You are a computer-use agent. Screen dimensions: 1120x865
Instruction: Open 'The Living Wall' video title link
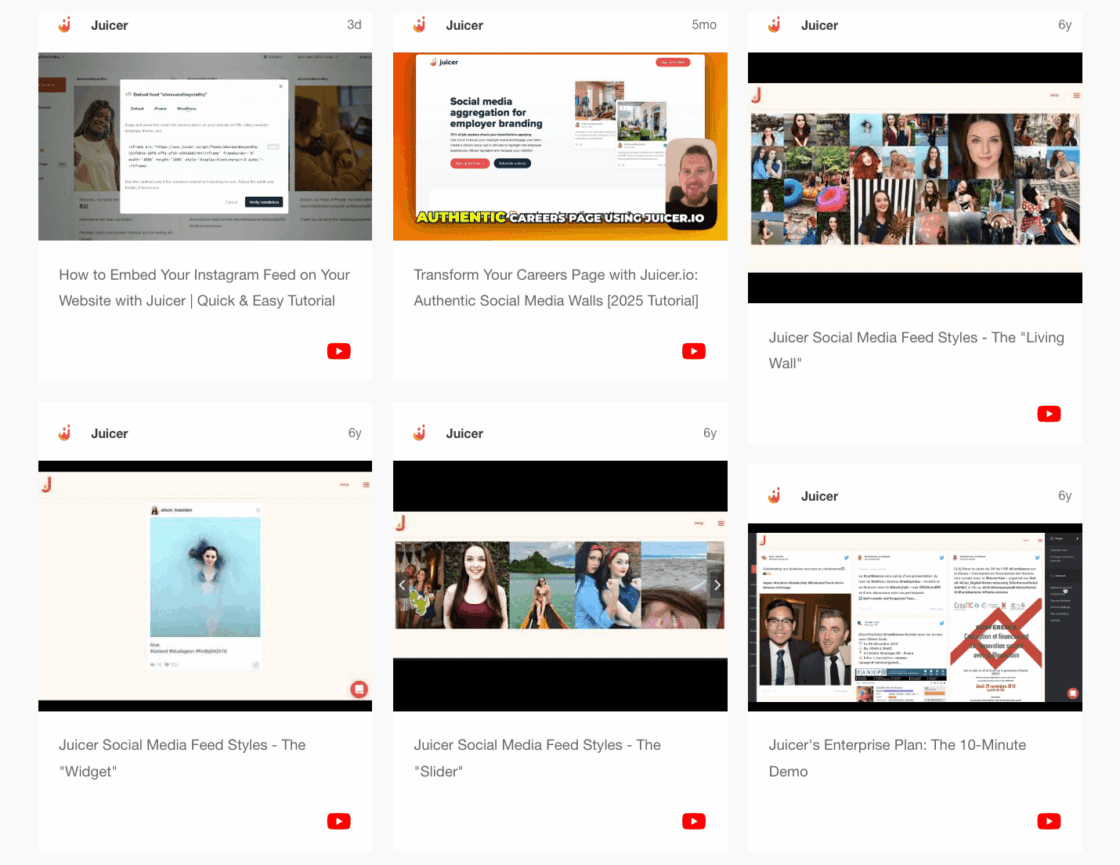pos(916,350)
